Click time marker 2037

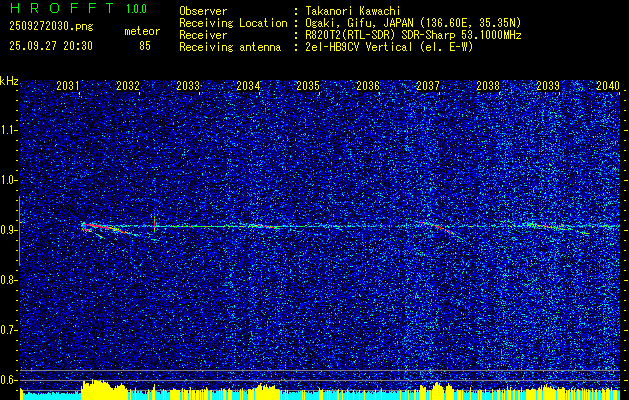428,86
